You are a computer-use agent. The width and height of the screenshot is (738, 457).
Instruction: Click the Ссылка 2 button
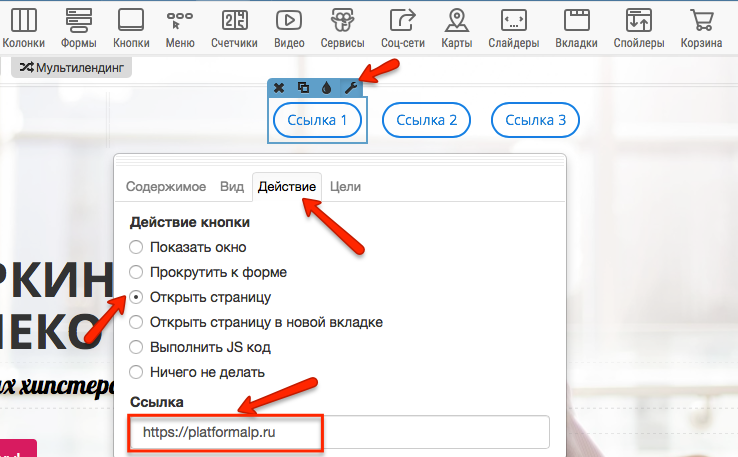tap(426, 120)
